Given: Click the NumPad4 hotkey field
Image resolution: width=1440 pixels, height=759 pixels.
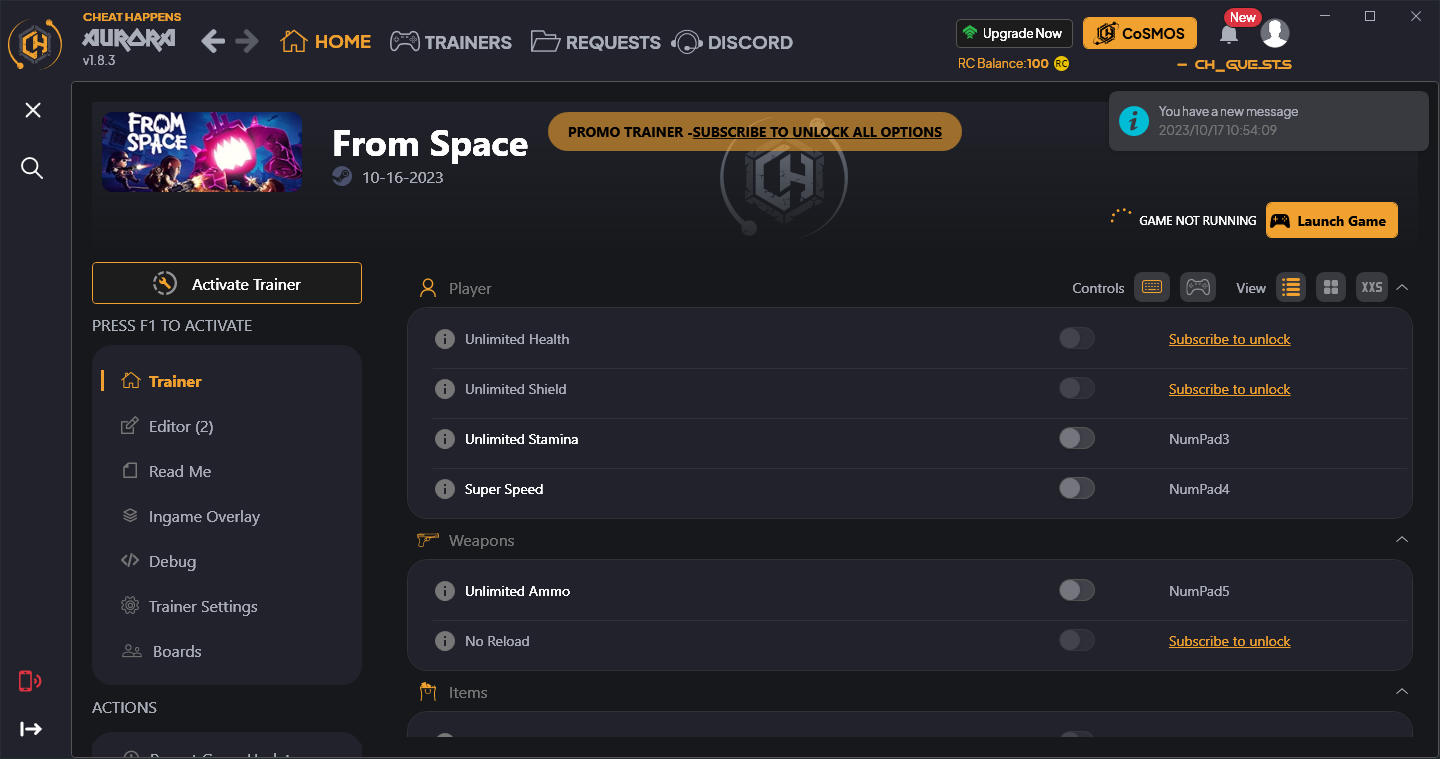Looking at the screenshot, I should [x=1199, y=489].
